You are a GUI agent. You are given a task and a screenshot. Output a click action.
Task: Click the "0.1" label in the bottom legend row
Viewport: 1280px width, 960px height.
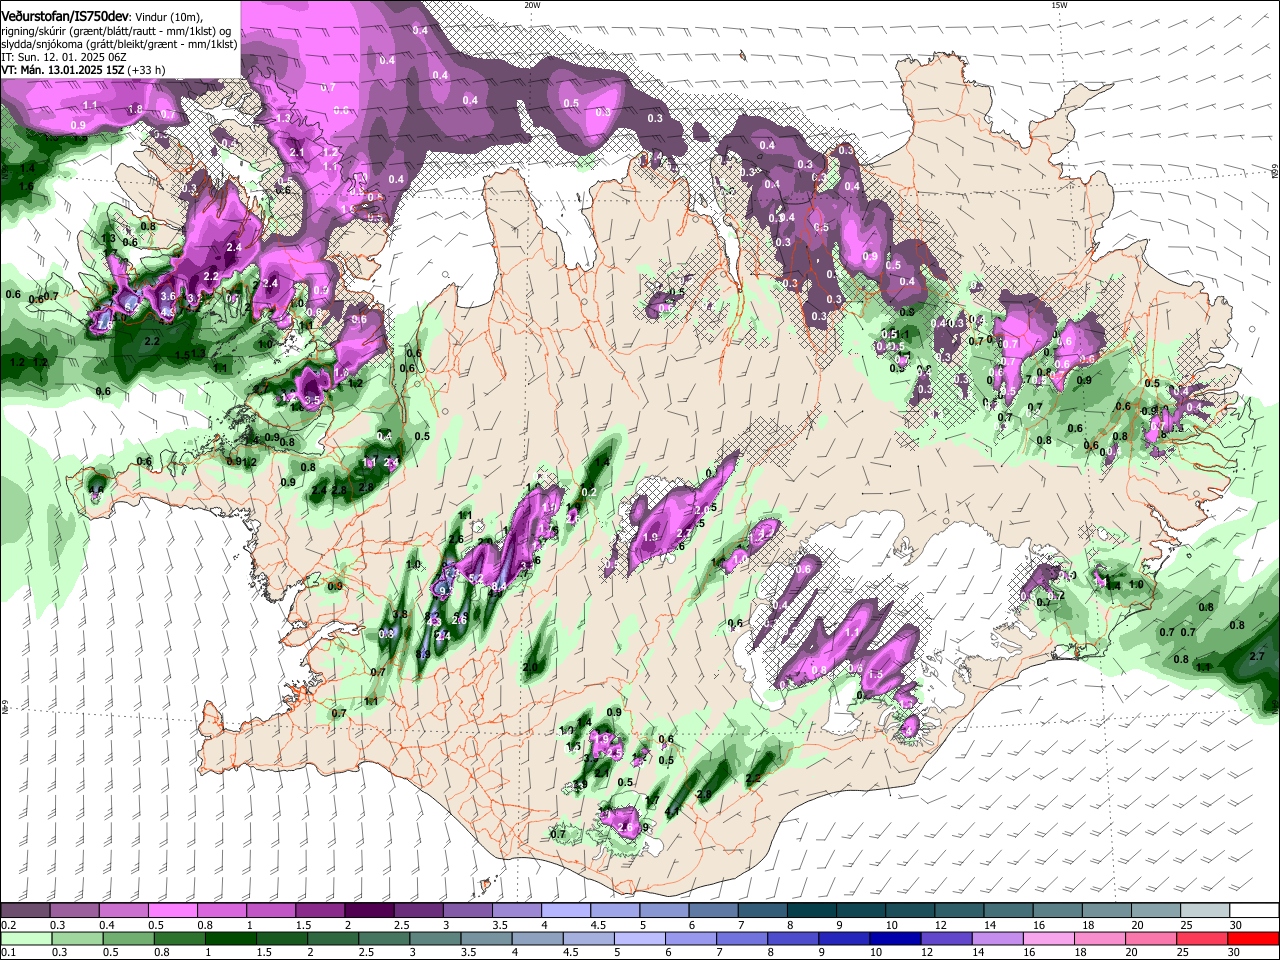click(x=8, y=953)
